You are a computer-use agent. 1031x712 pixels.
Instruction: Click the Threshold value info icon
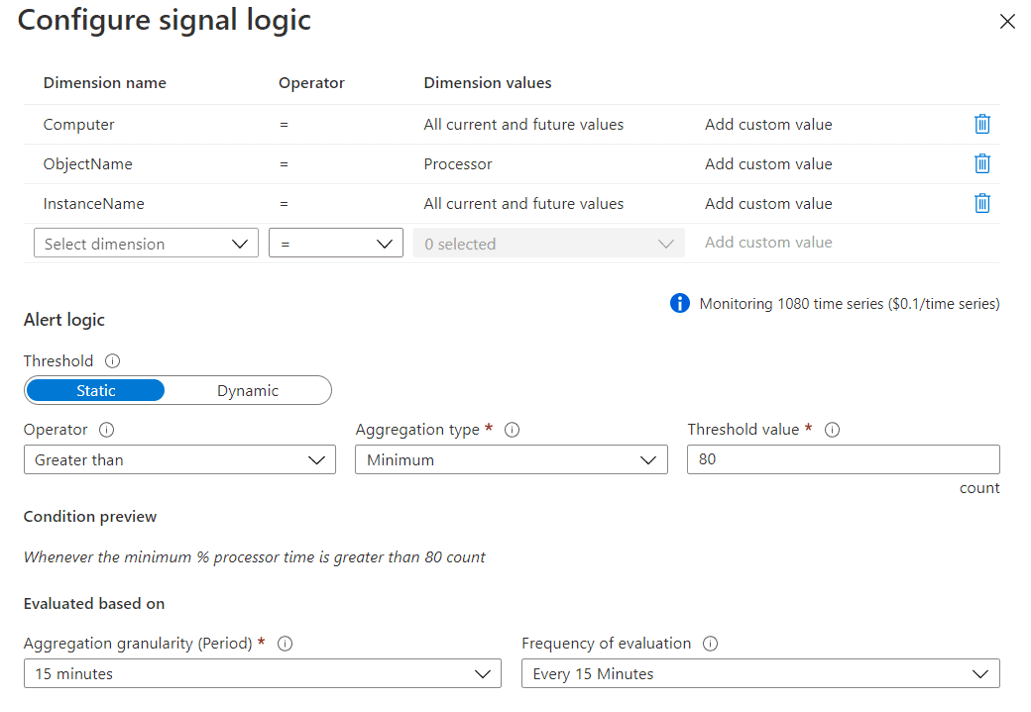point(832,430)
